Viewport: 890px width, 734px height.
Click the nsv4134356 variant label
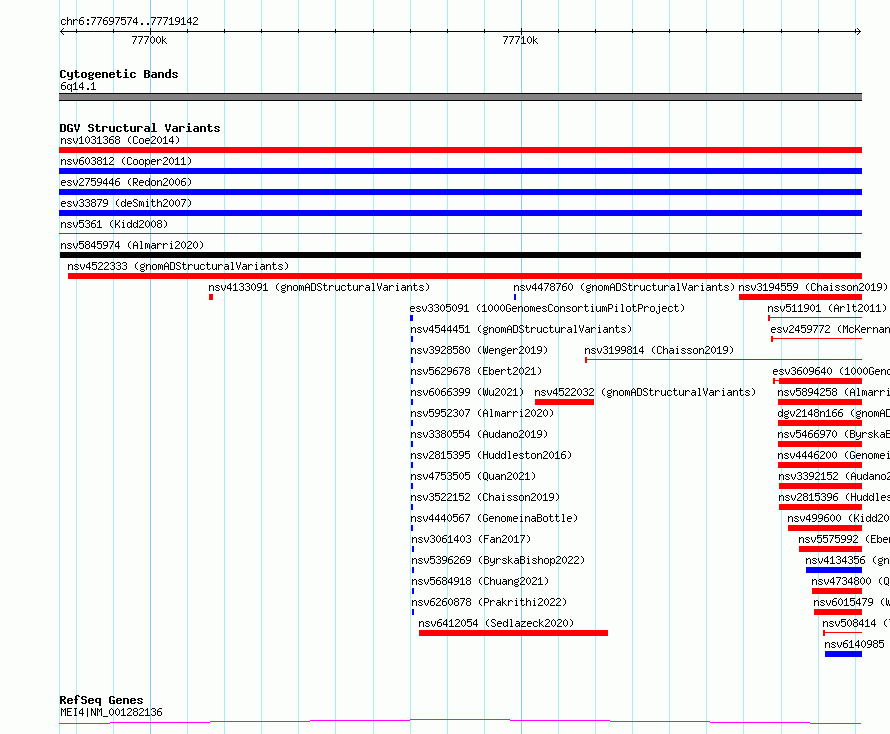point(847,560)
